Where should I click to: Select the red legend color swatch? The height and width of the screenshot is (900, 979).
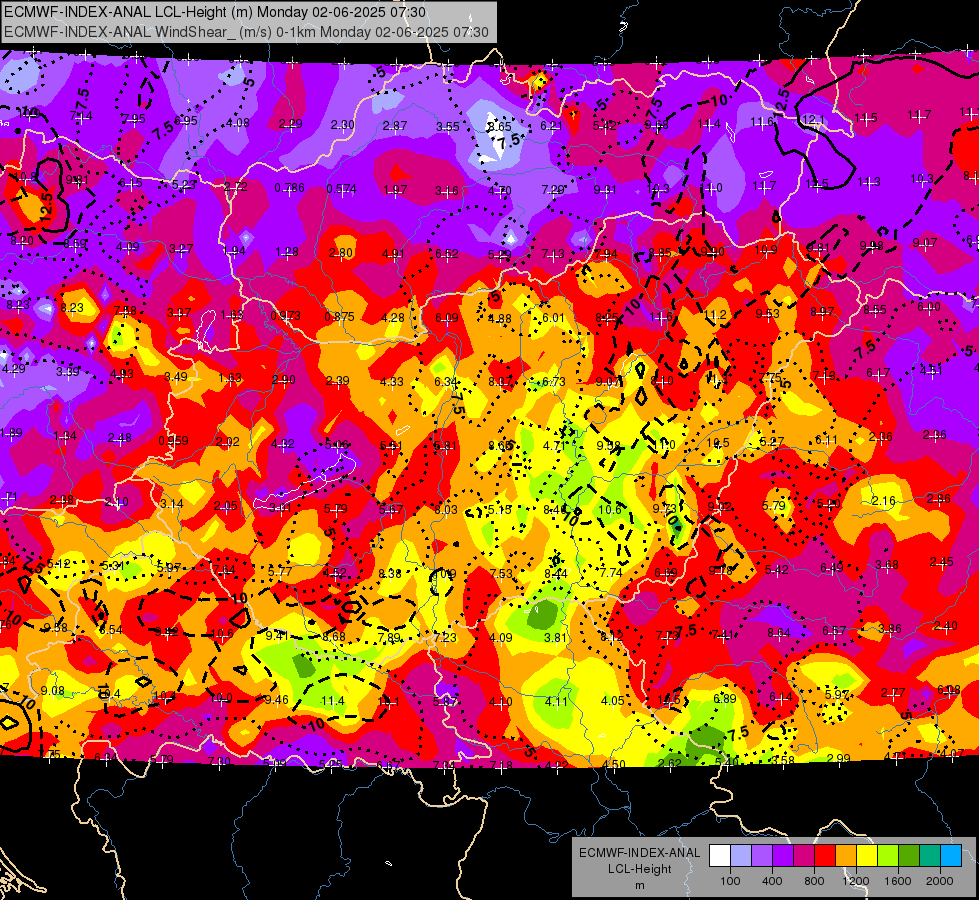click(x=824, y=856)
